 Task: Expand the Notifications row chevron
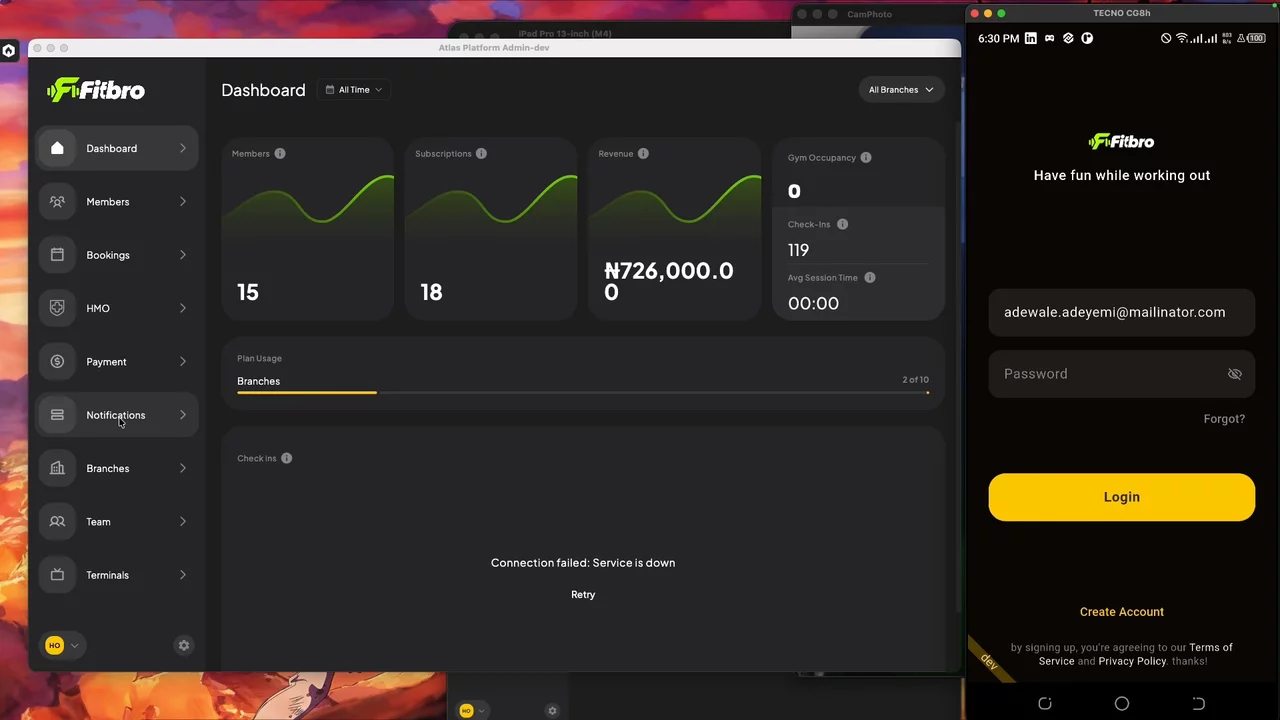pos(183,415)
